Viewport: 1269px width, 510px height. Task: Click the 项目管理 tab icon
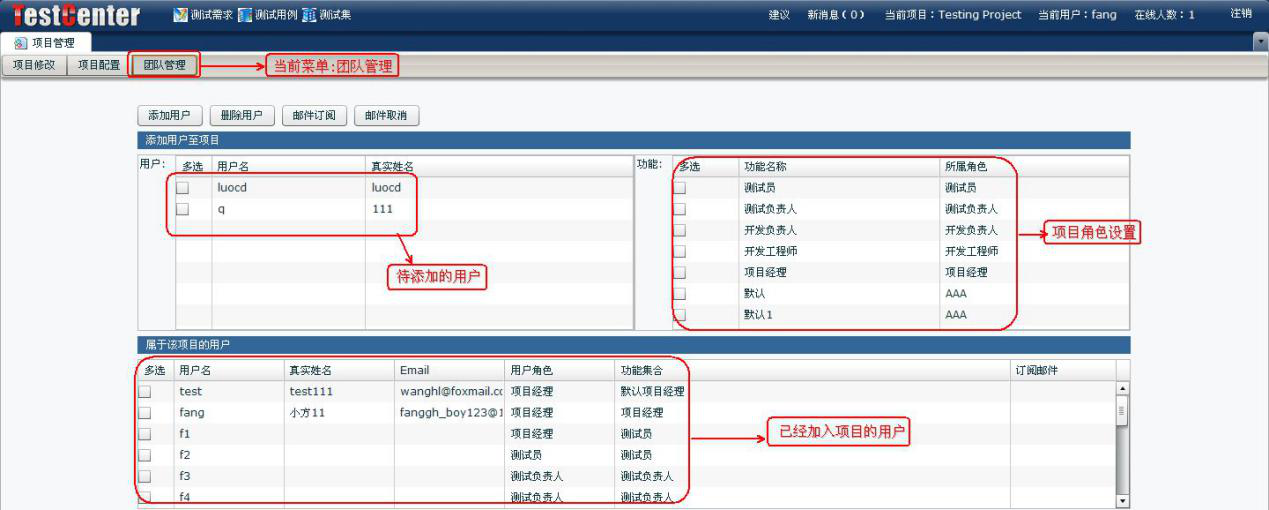tap(21, 43)
